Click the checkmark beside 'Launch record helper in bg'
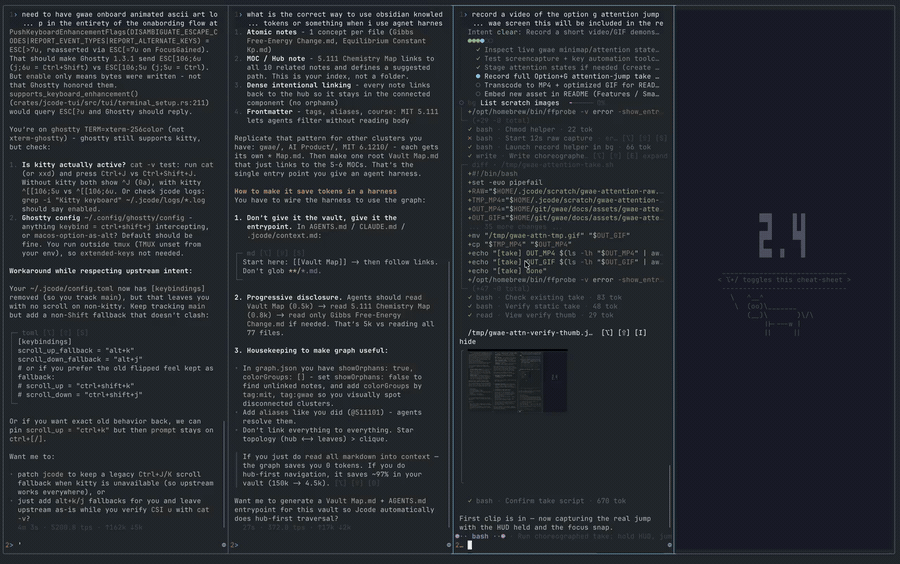This screenshot has height=564, width=900. pos(470,147)
